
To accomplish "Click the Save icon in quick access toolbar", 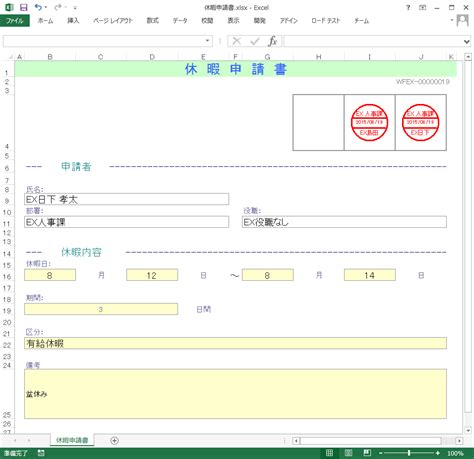I will [x=24, y=7].
